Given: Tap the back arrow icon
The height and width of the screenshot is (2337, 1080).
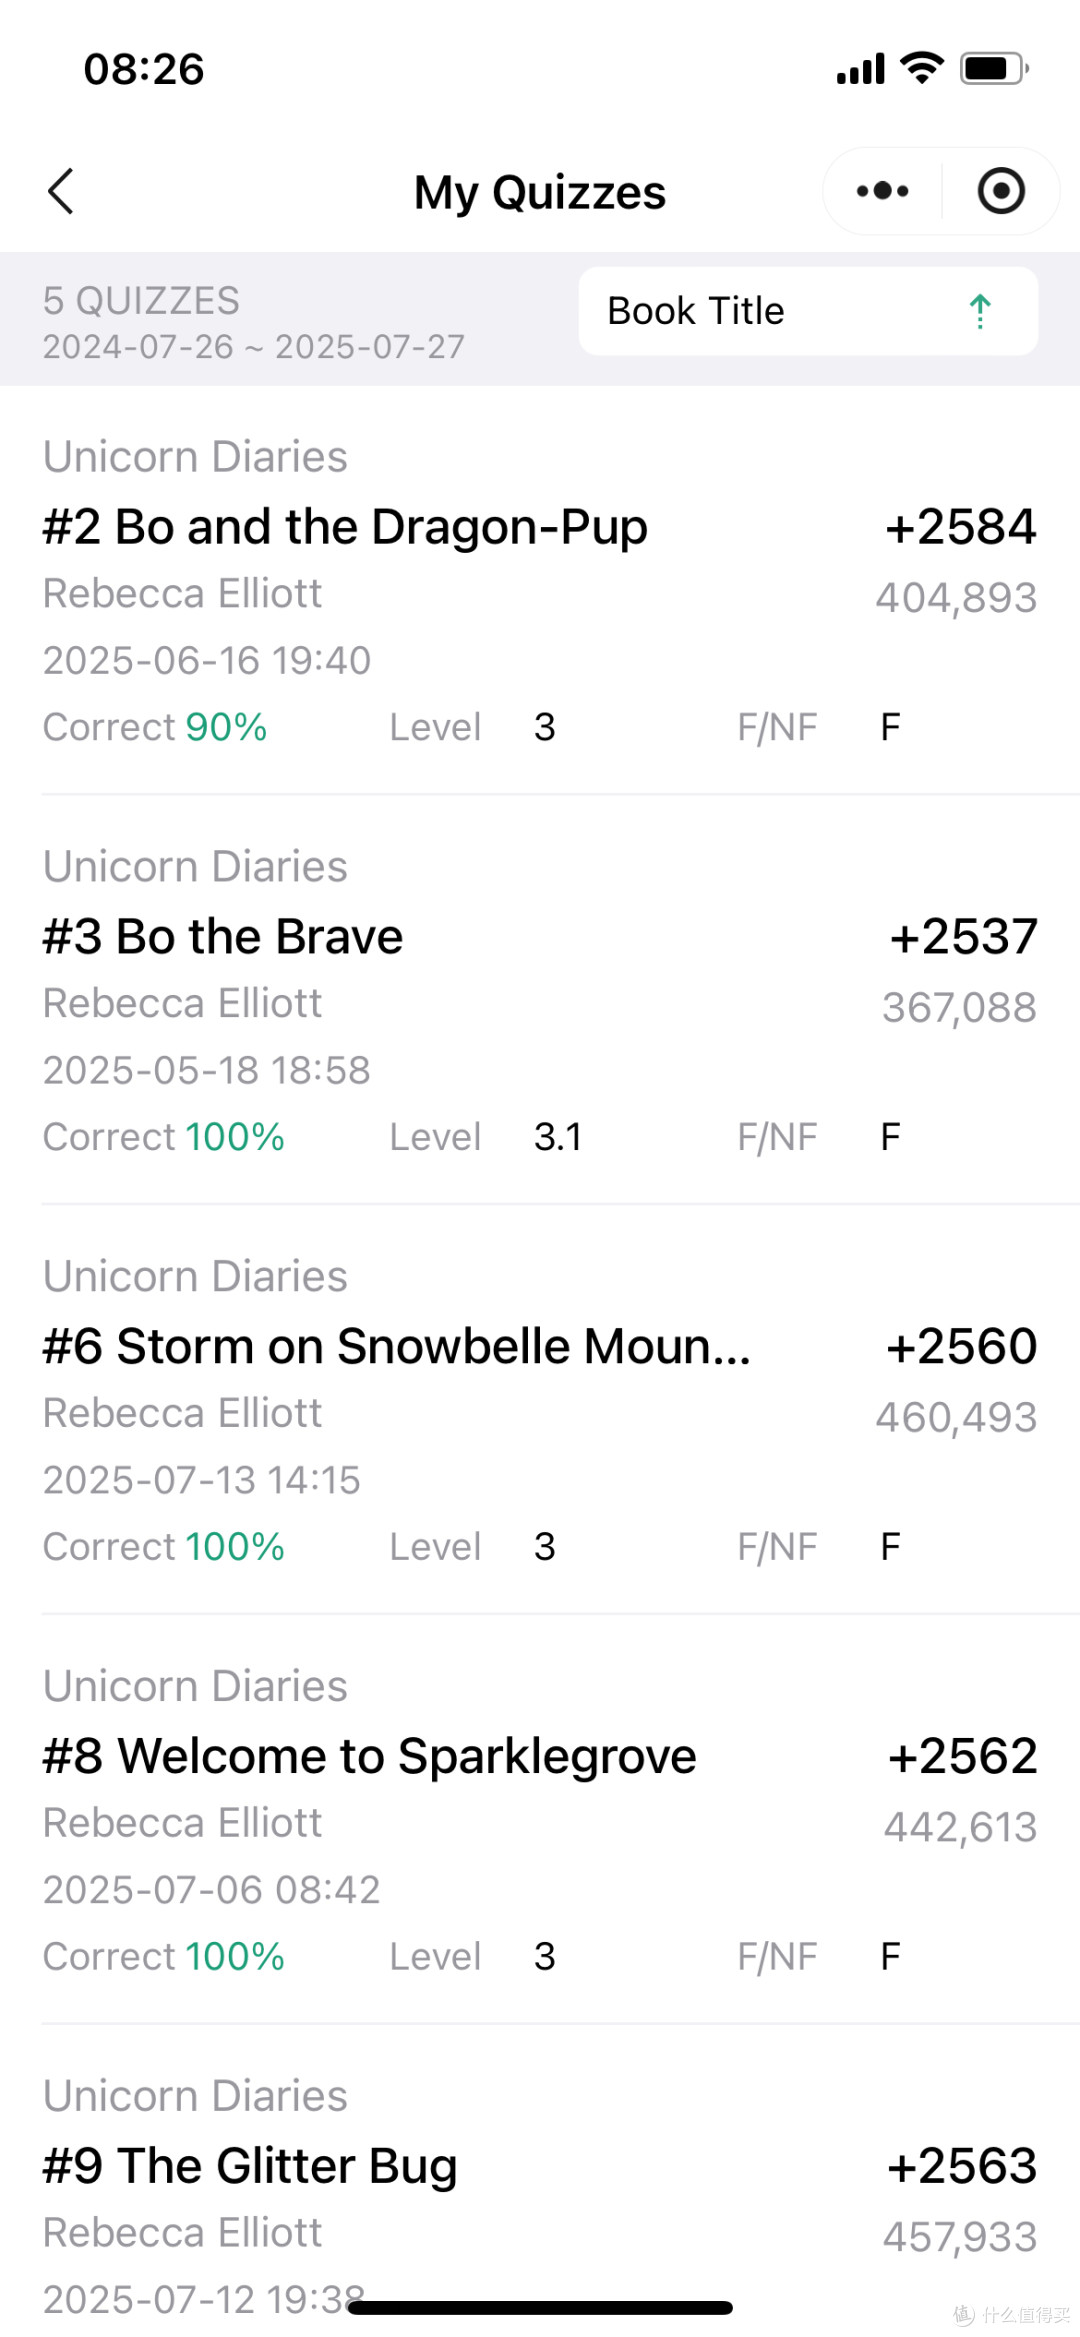Looking at the screenshot, I should click(x=61, y=191).
